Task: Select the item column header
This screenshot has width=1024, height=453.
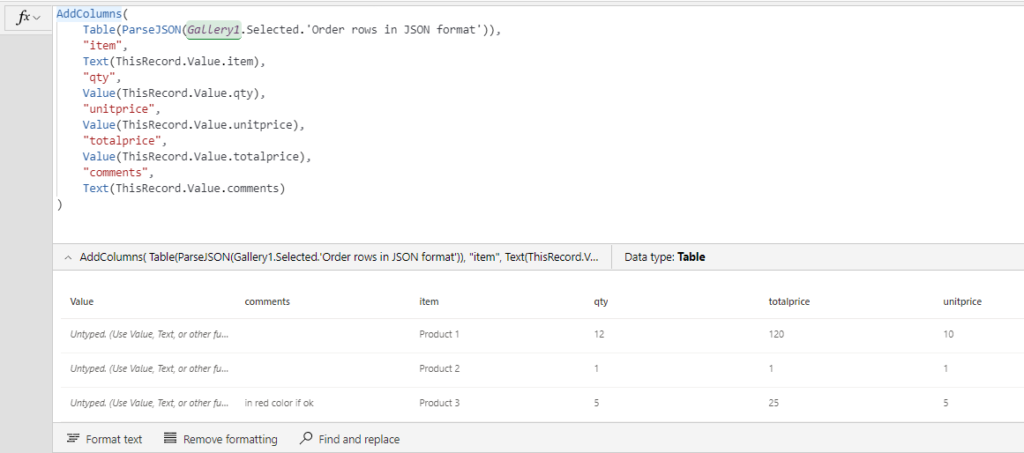Action: coord(430,300)
